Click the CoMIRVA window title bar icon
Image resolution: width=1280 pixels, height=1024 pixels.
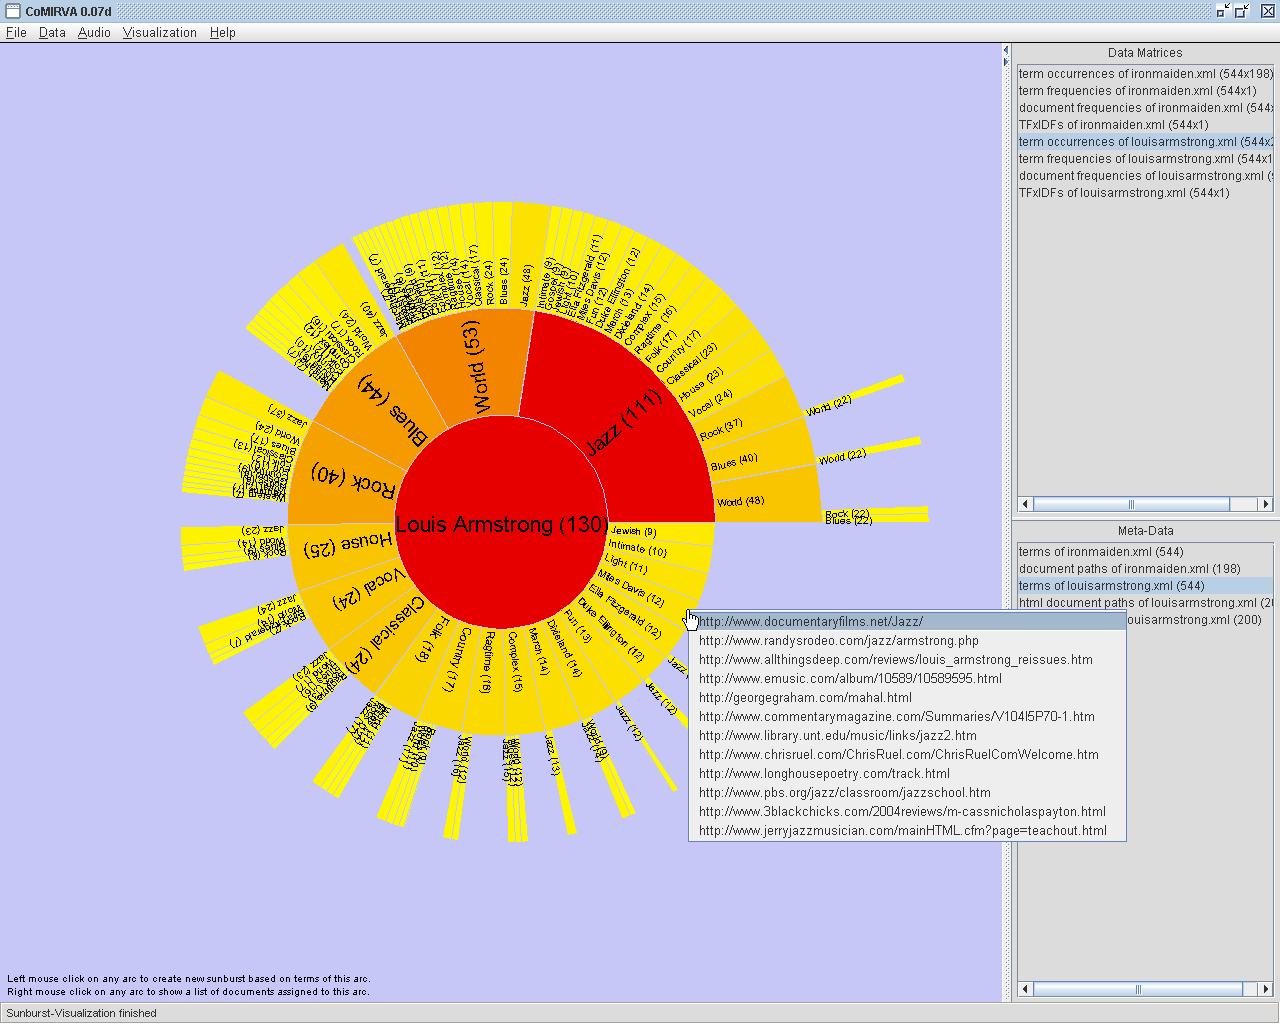coord(13,11)
